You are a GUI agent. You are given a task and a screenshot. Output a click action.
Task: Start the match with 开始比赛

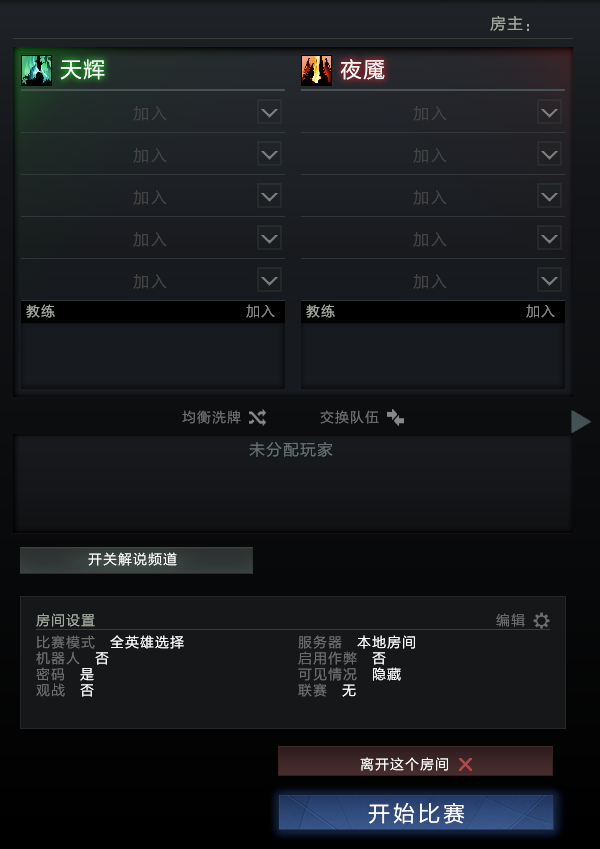pos(416,813)
